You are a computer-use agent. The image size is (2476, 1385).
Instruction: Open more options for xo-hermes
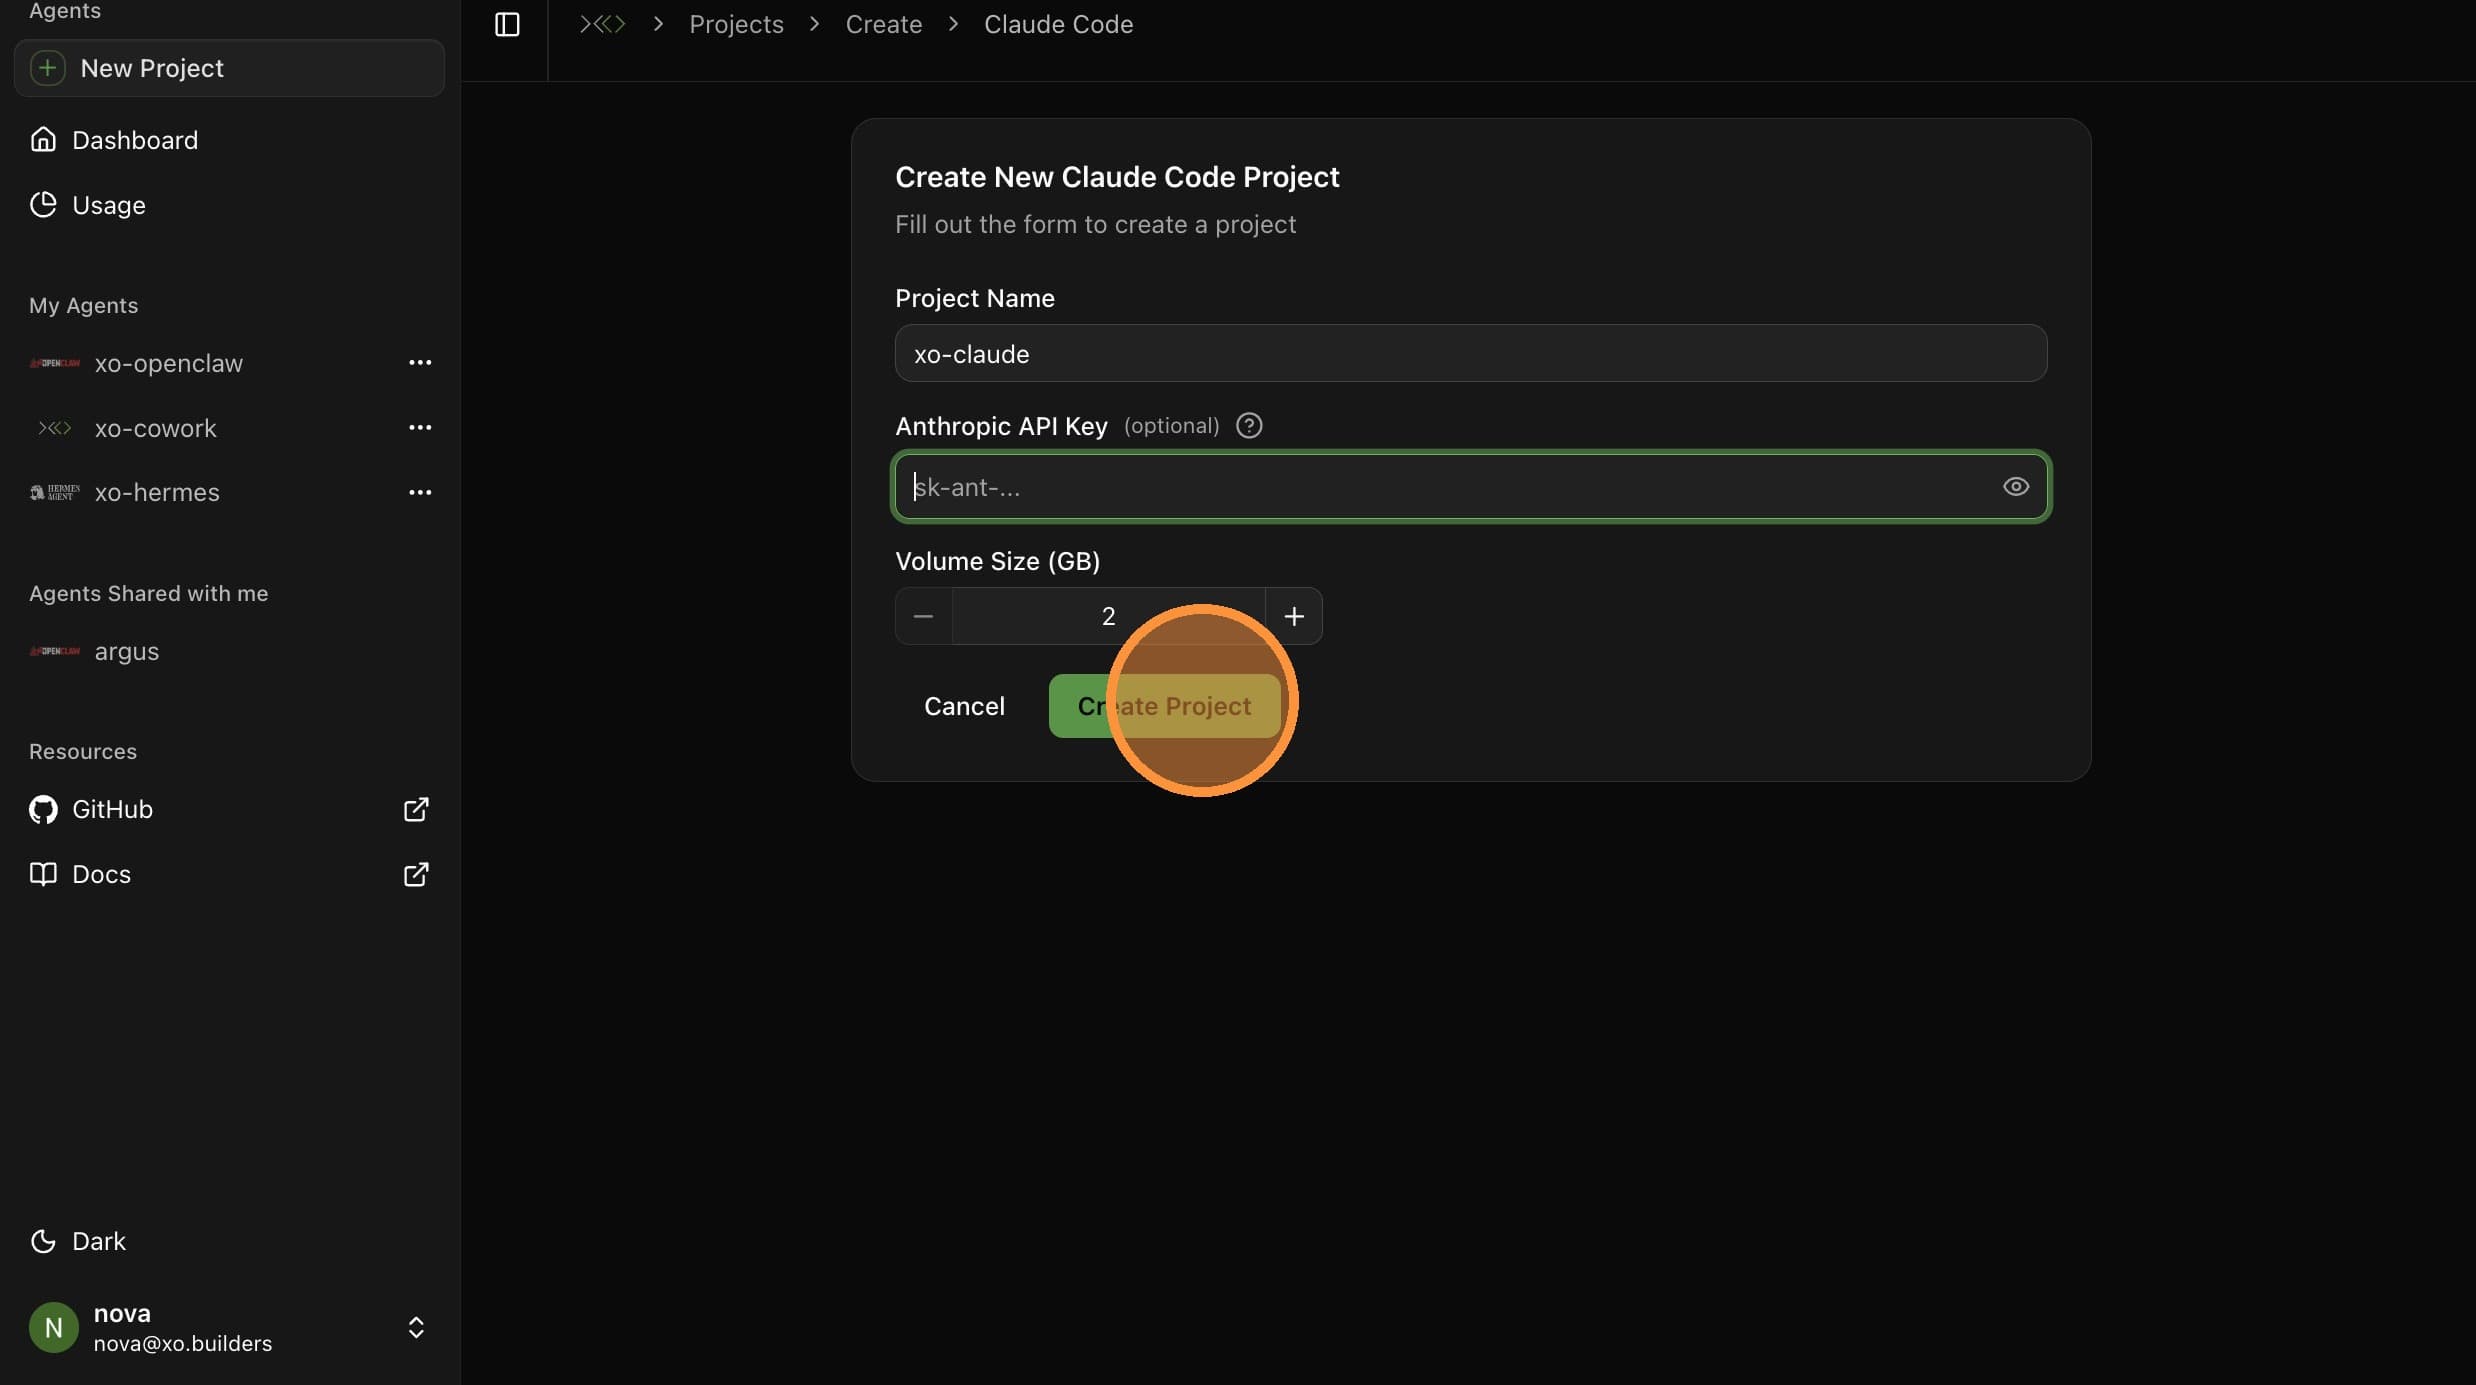click(420, 492)
